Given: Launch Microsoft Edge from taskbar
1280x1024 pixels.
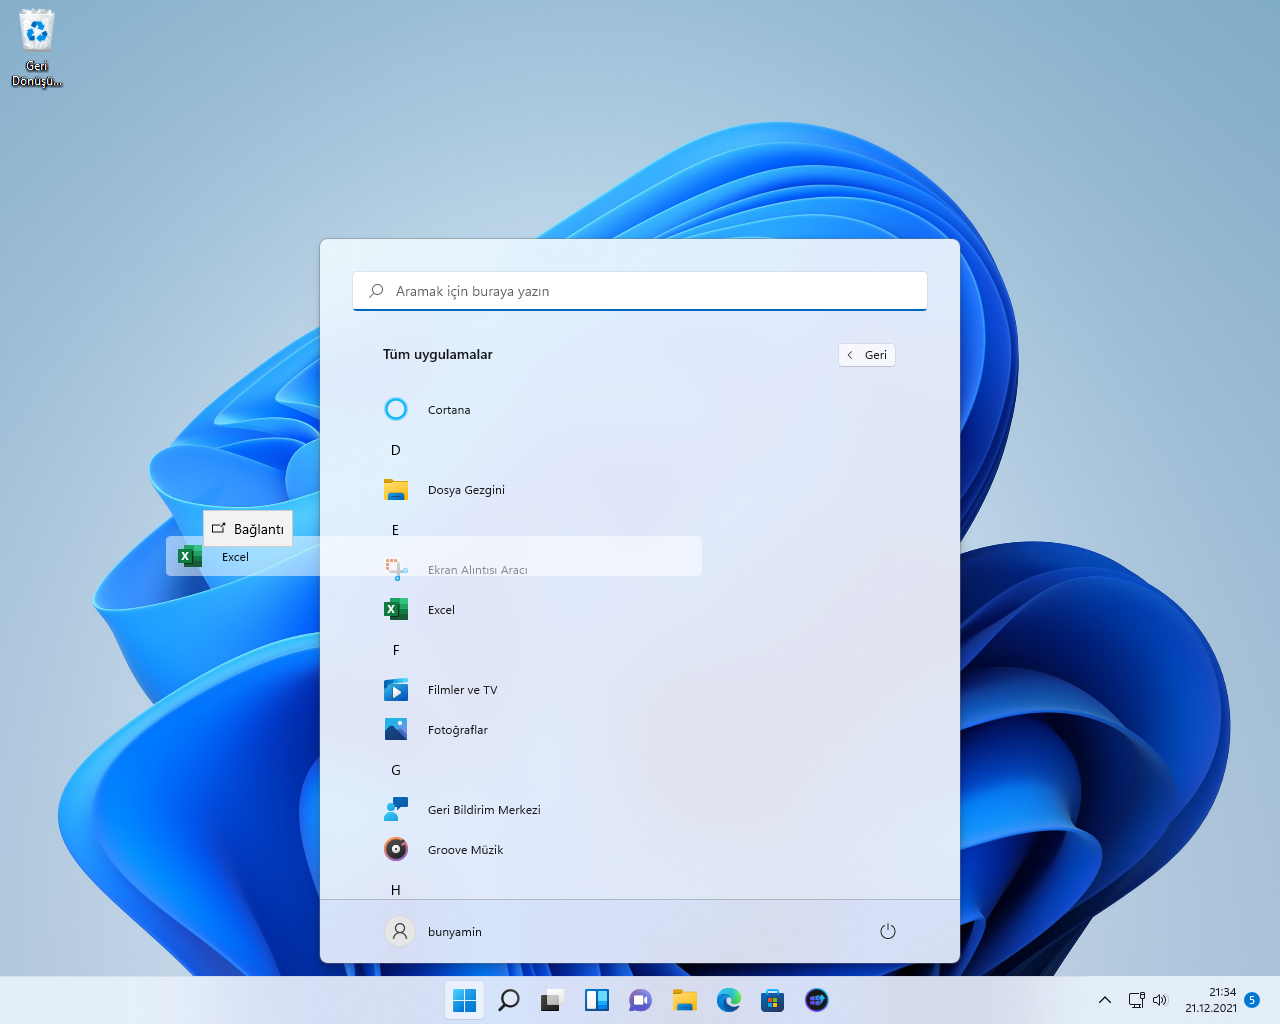Looking at the screenshot, I should point(728,1000).
